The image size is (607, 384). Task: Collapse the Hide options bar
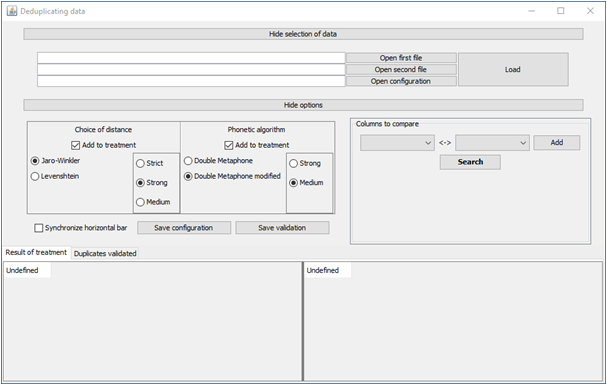pyautogui.click(x=303, y=105)
